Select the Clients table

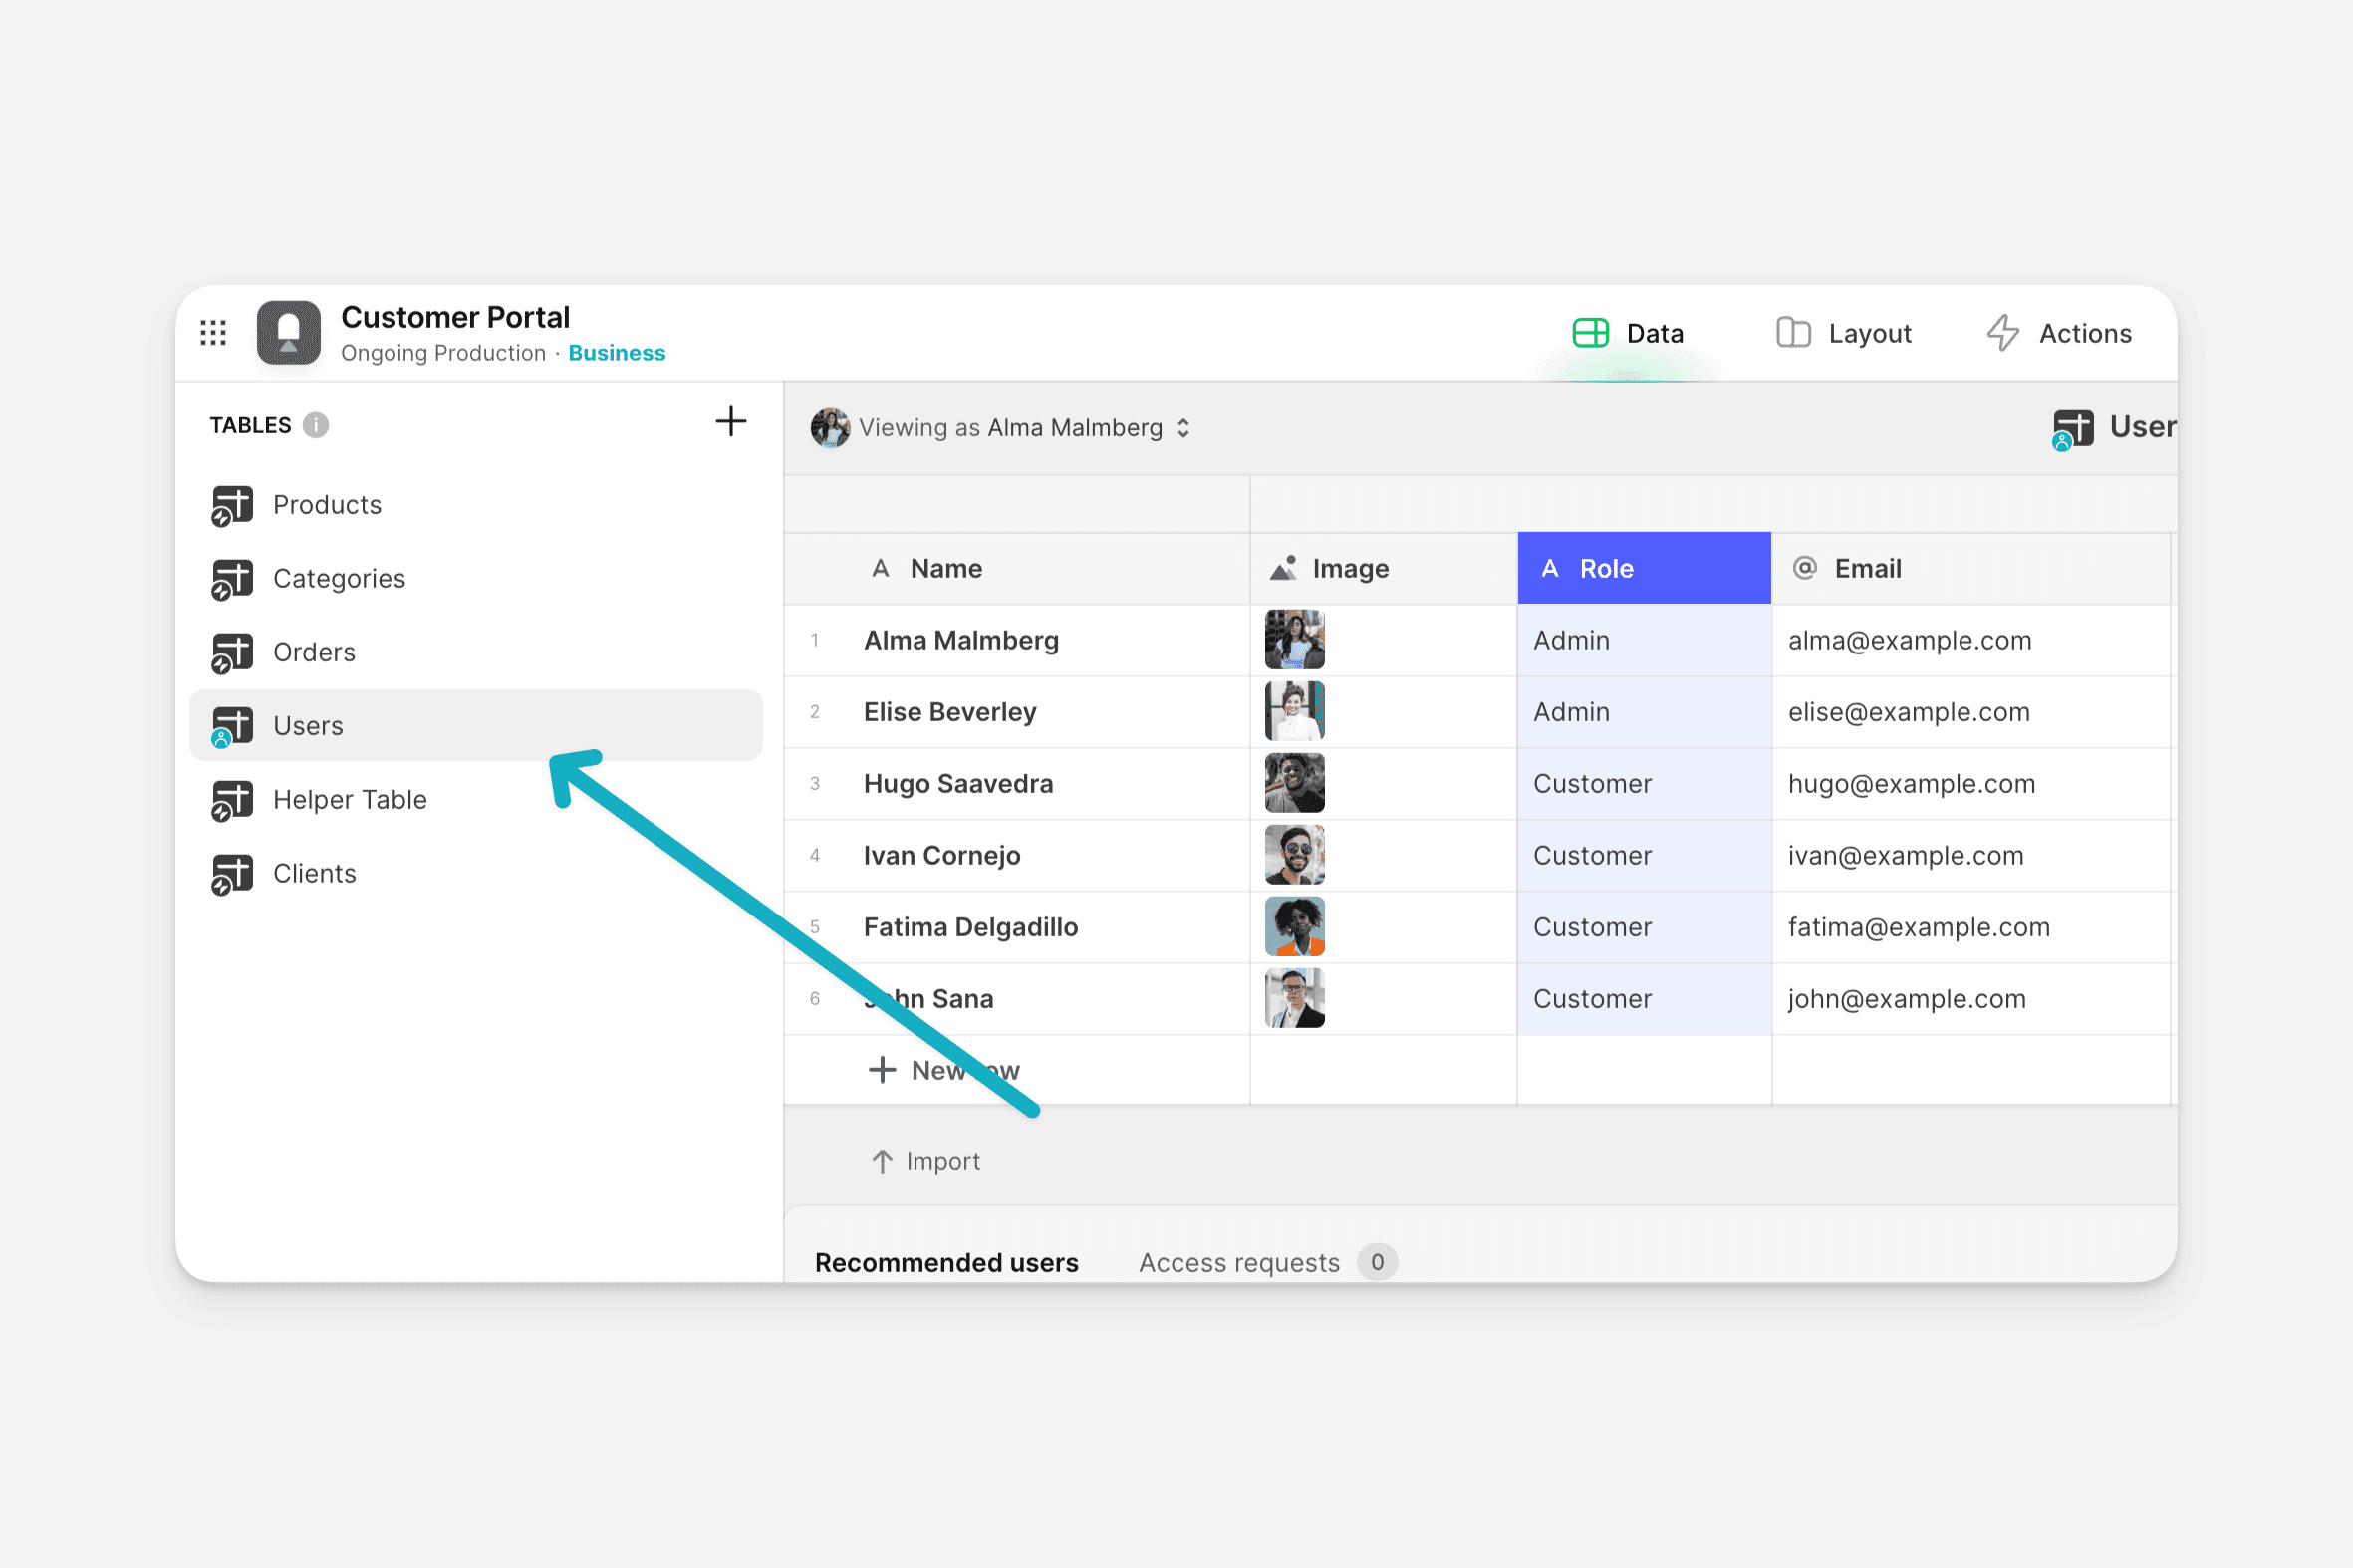(x=314, y=874)
